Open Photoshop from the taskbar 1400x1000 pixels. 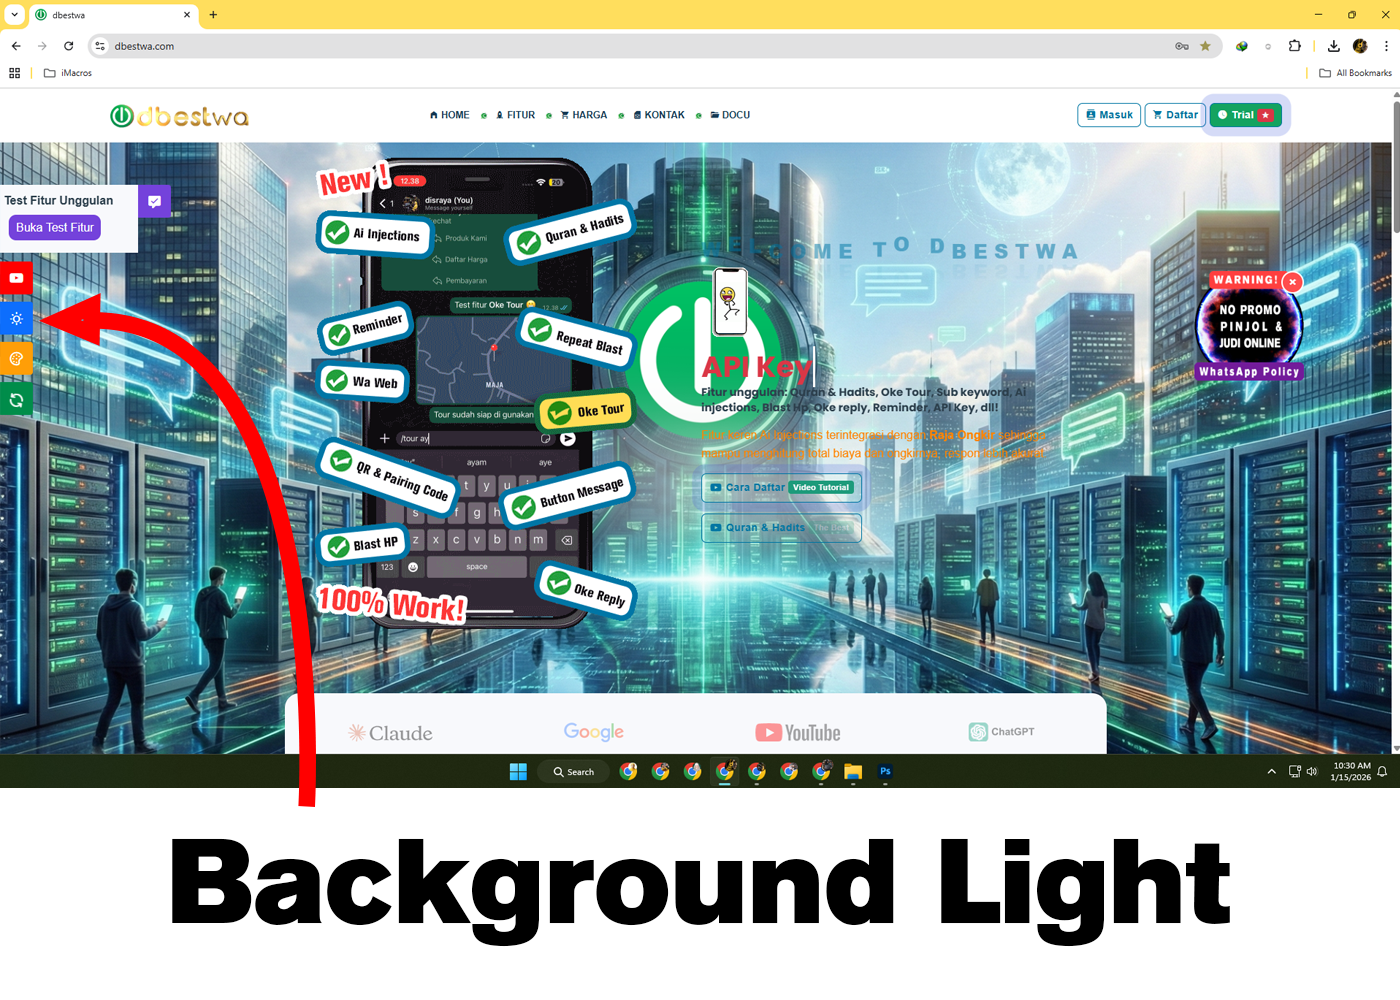click(x=885, y=772)
